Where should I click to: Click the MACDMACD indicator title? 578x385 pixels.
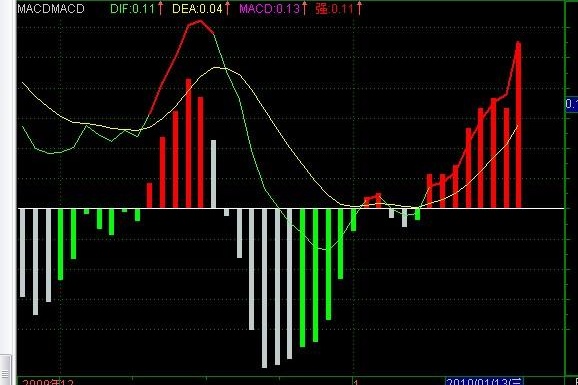51,8
